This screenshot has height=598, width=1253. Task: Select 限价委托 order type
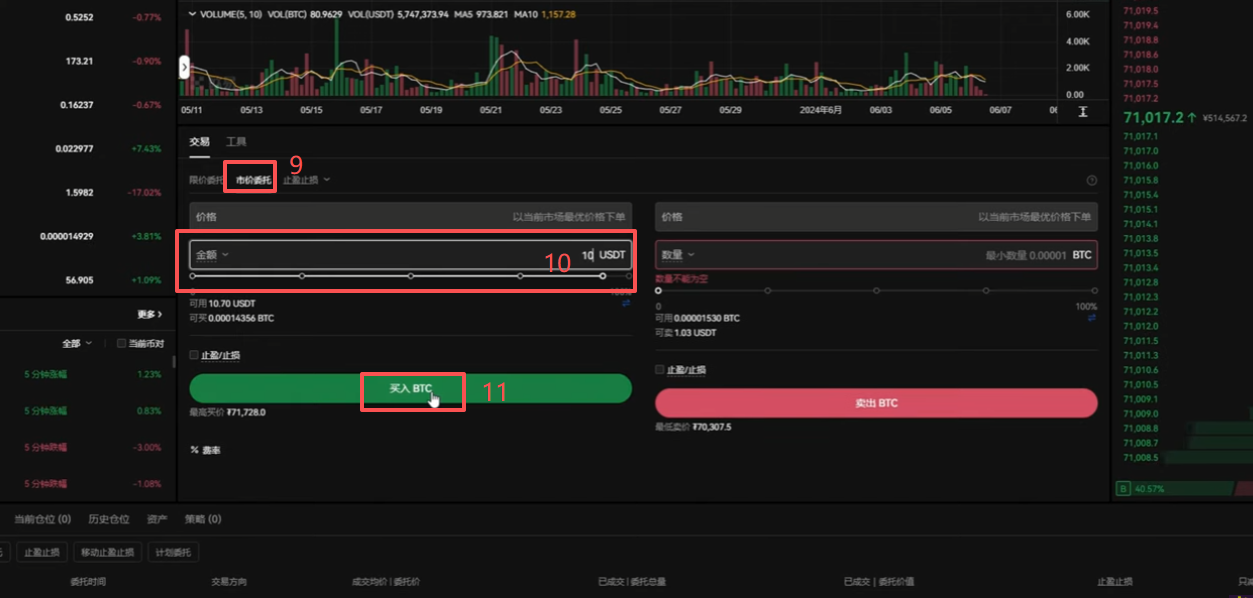206,180
